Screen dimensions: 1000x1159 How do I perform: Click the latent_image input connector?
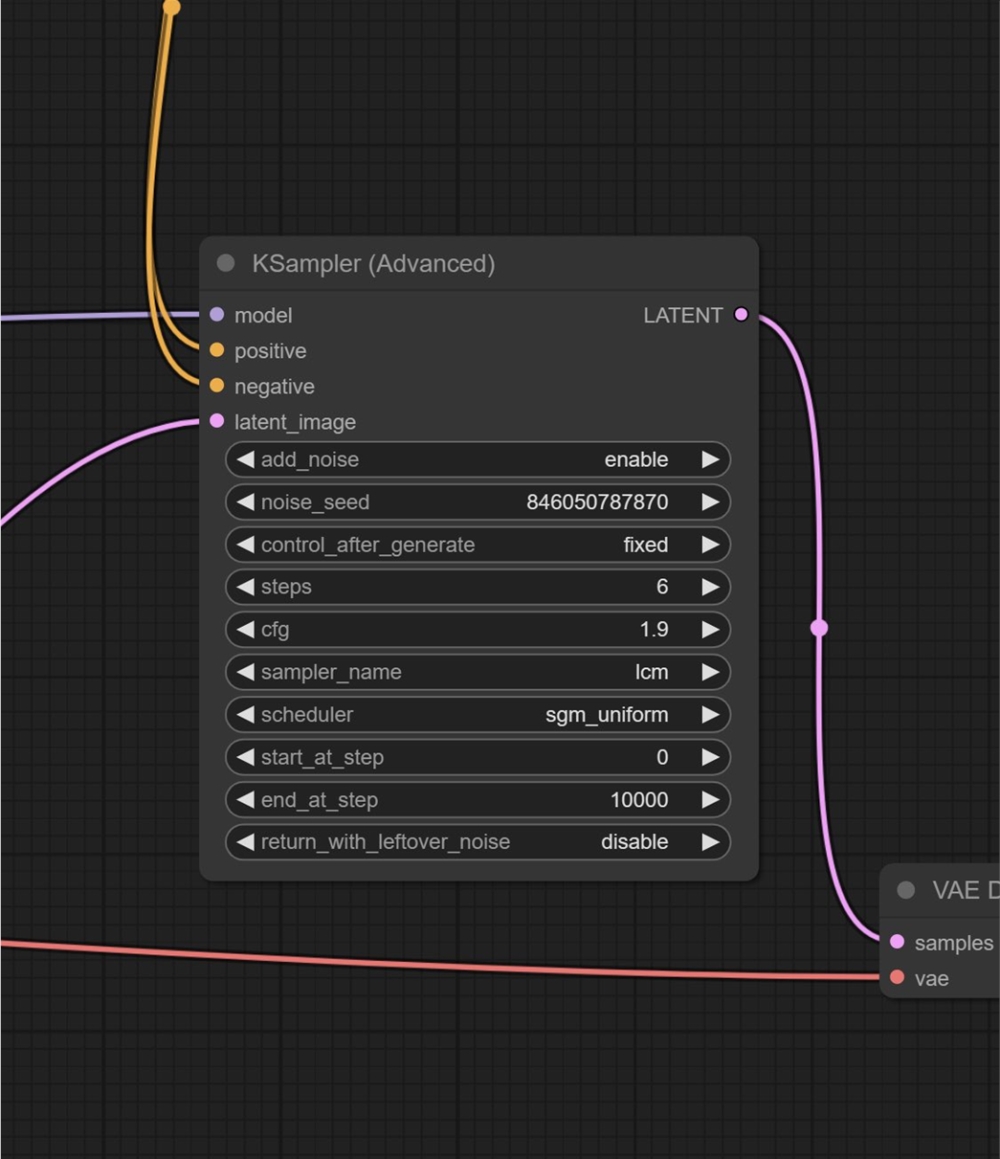pyautogui.click(x=217, y=422)
